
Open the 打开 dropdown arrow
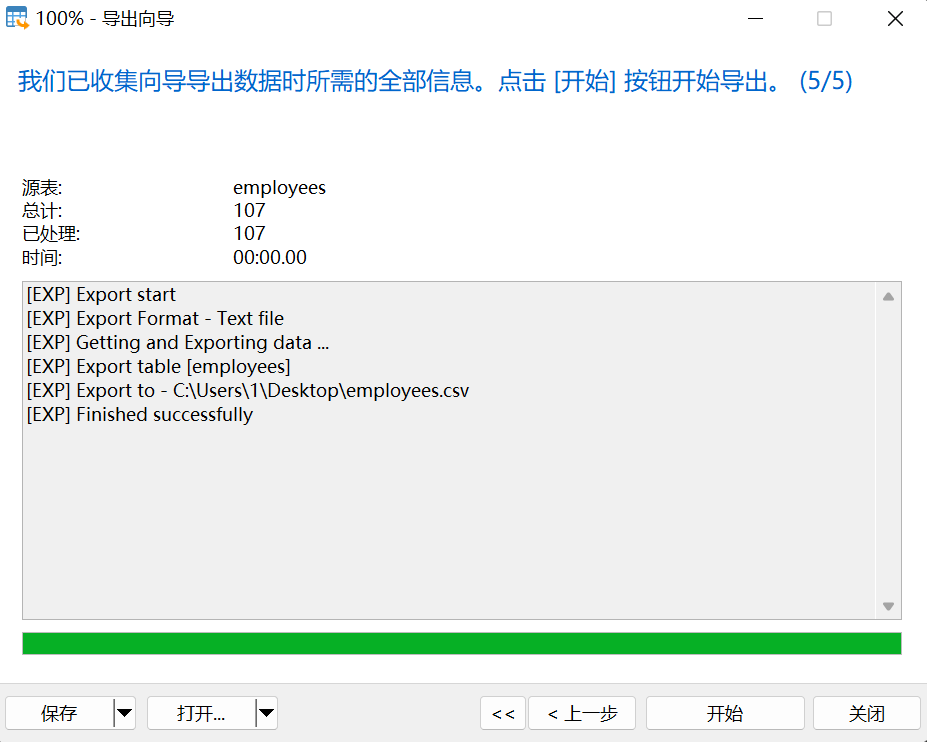(x=266, y=713)
